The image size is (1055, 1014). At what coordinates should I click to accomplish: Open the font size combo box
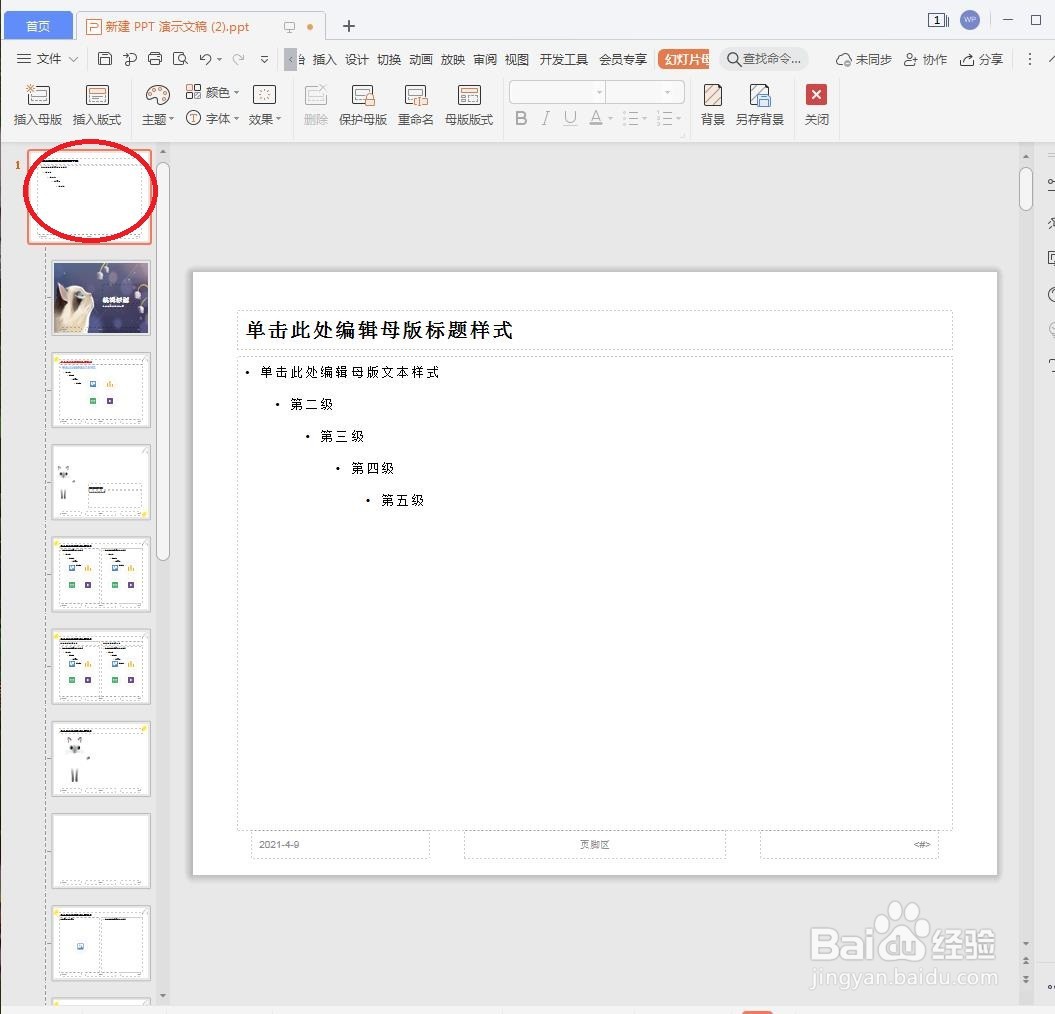coord(645,92)
